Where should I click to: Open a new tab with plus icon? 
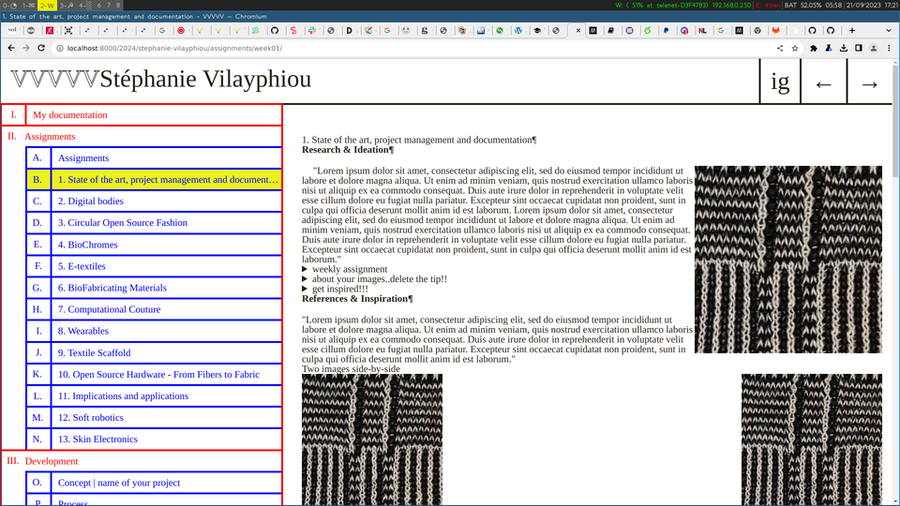[x=852, y=30]
